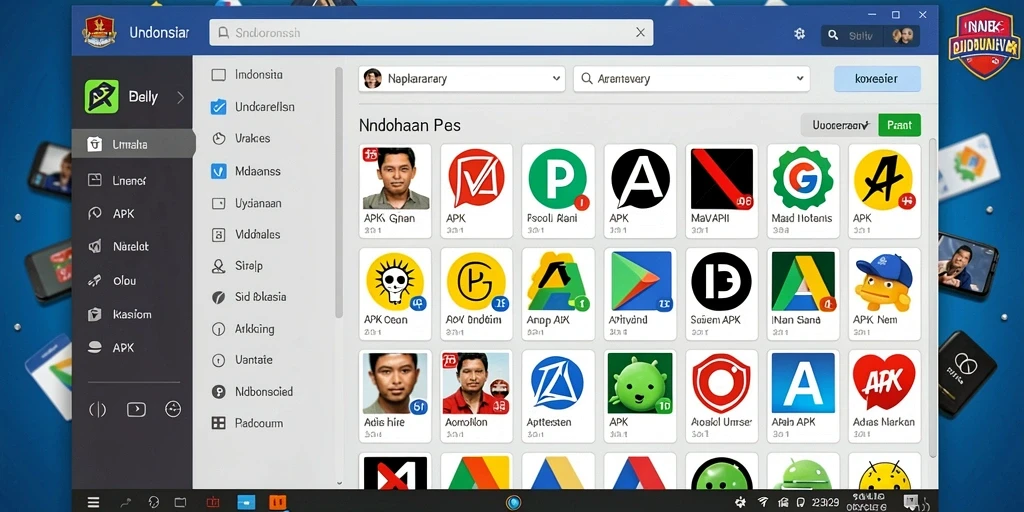The image size is (1024, 512).
Task: Open the 'AOV Dndóim' yellow app
Action: (x=476, y=294)
